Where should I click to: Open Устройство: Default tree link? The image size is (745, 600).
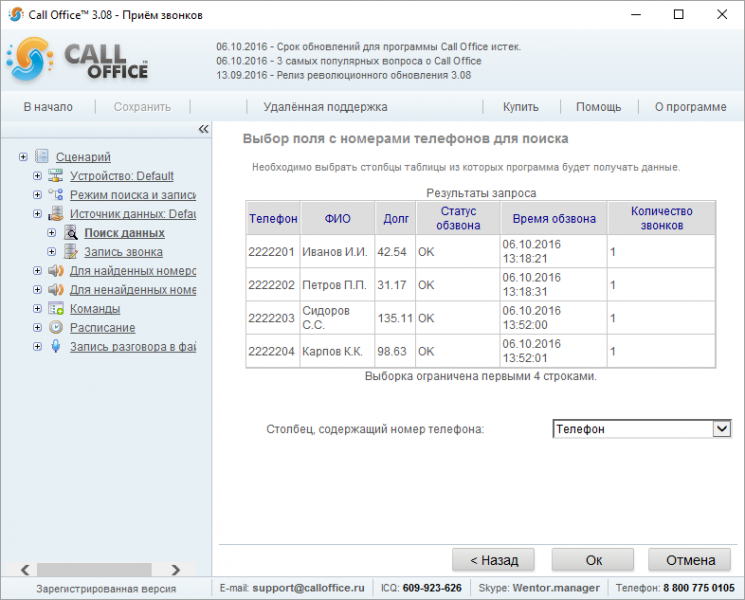pyautogui.click(x=122, y=176)
